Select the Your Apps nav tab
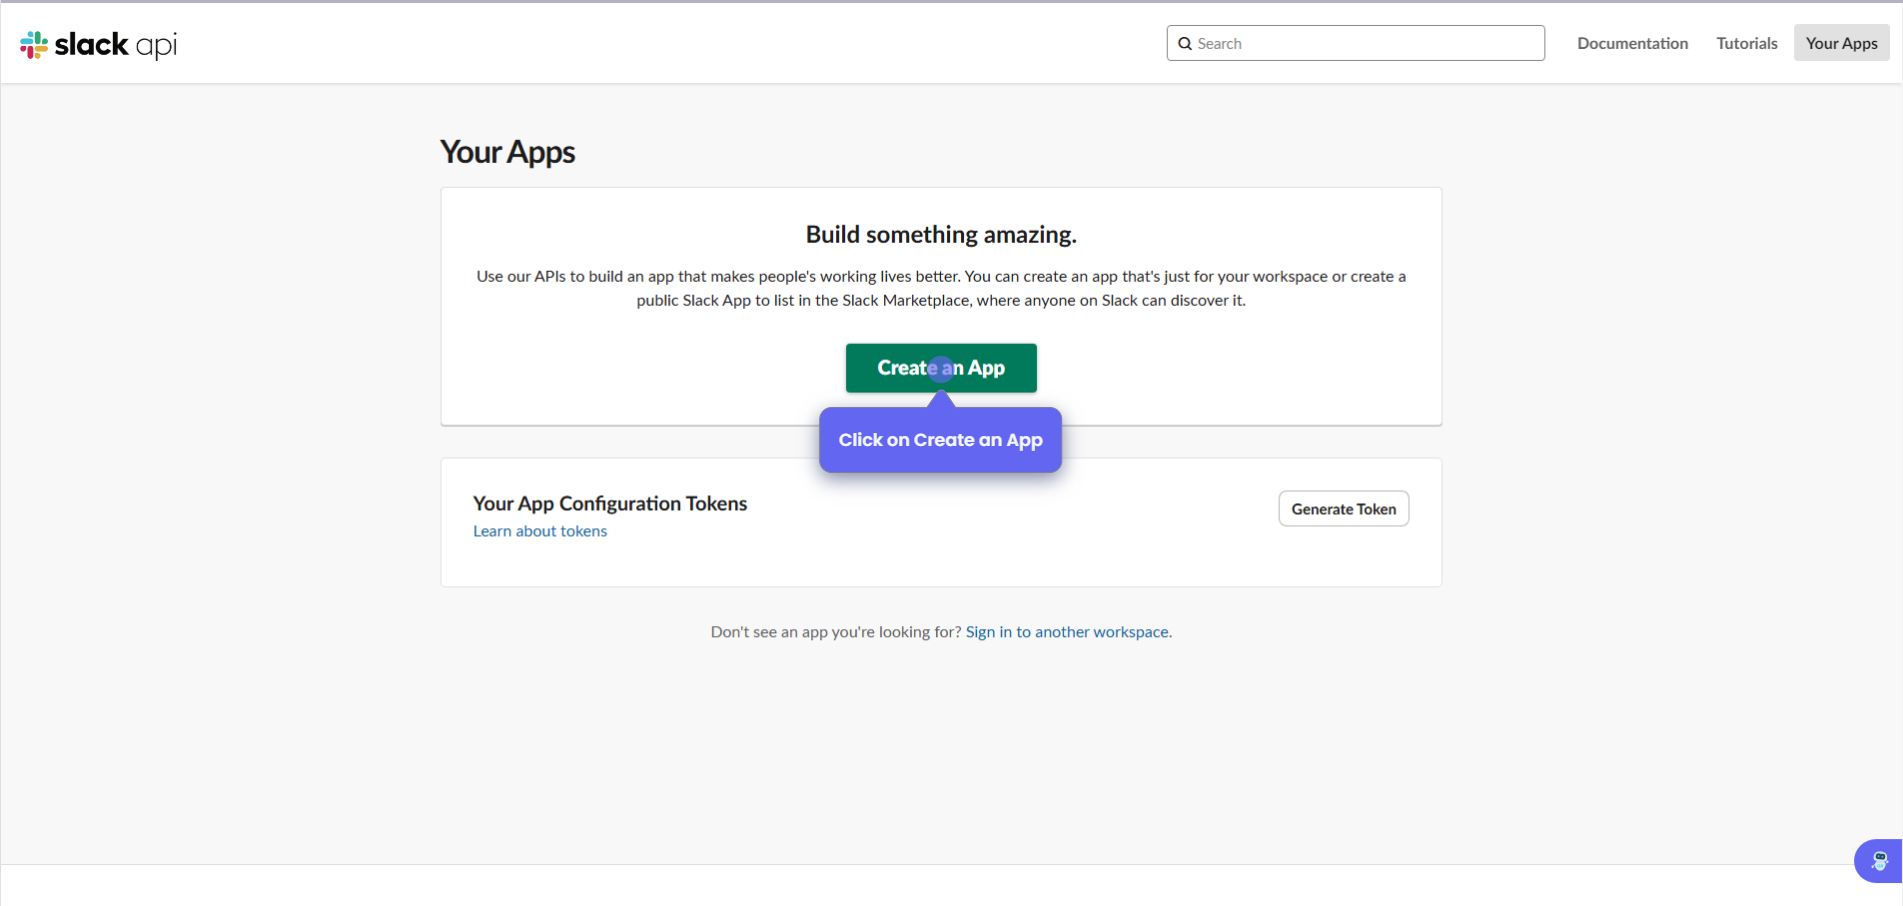 1841,44
